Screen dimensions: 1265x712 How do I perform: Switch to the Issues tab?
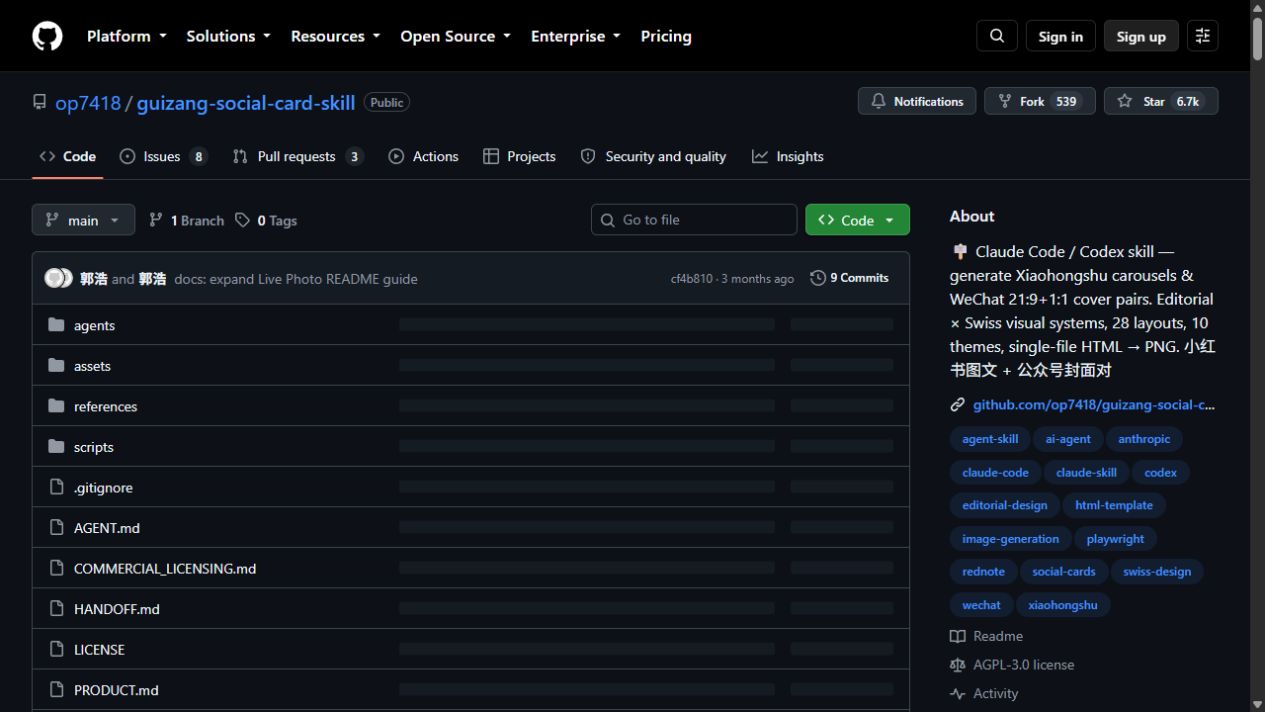click(x=163, y=156)
